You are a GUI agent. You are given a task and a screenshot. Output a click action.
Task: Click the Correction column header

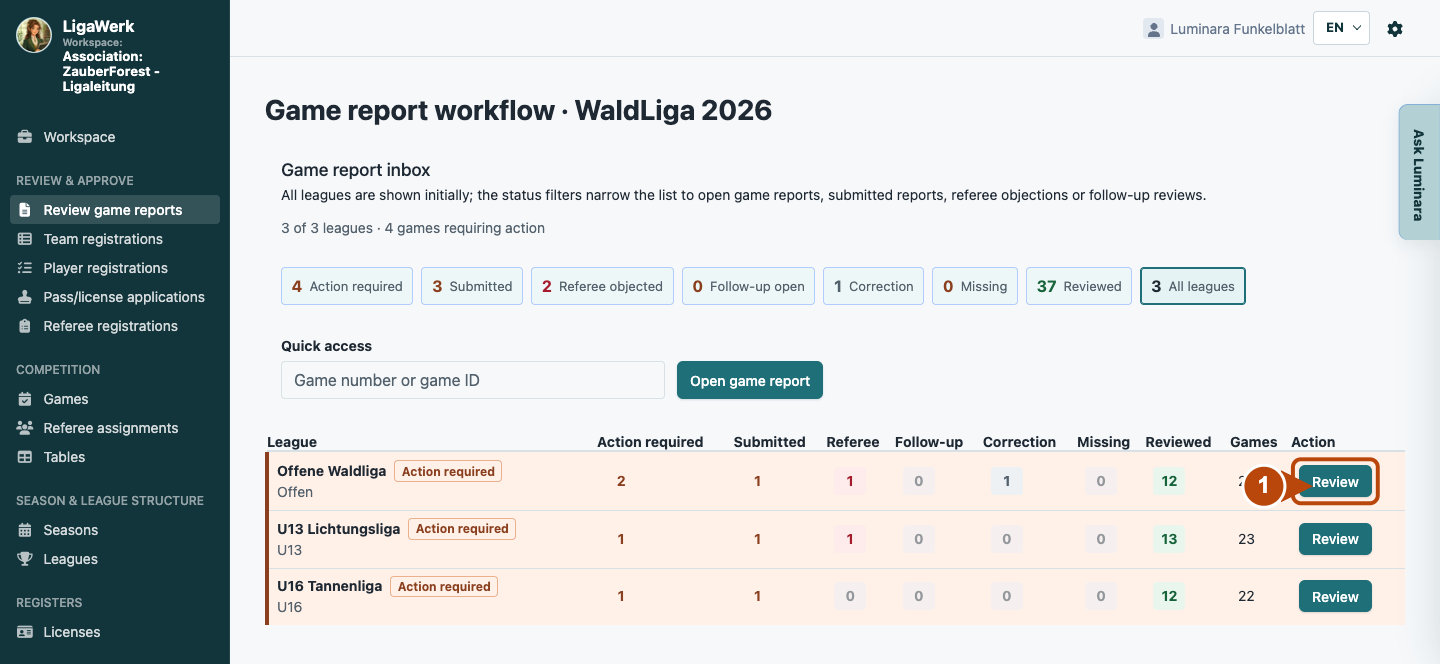1019,442
